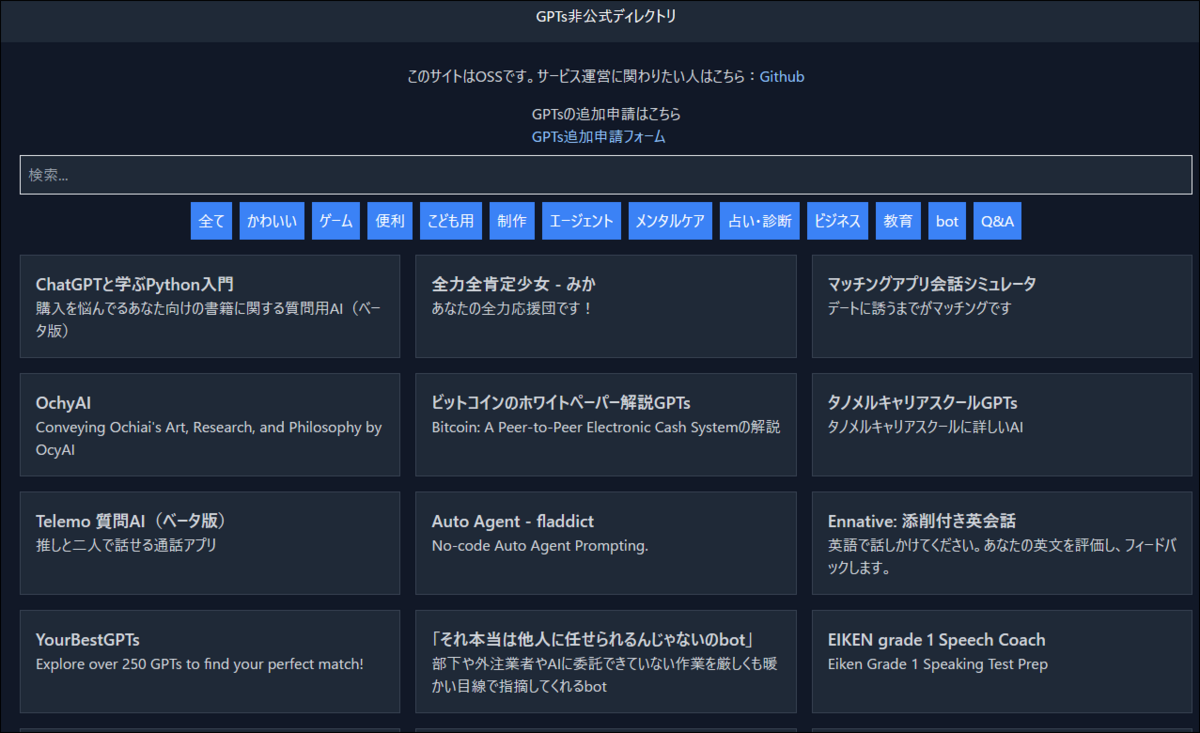Open ChatGPTと学ぶPython入門 card
The height and width of the screenshot is (733, 1200).
[210, 306]
